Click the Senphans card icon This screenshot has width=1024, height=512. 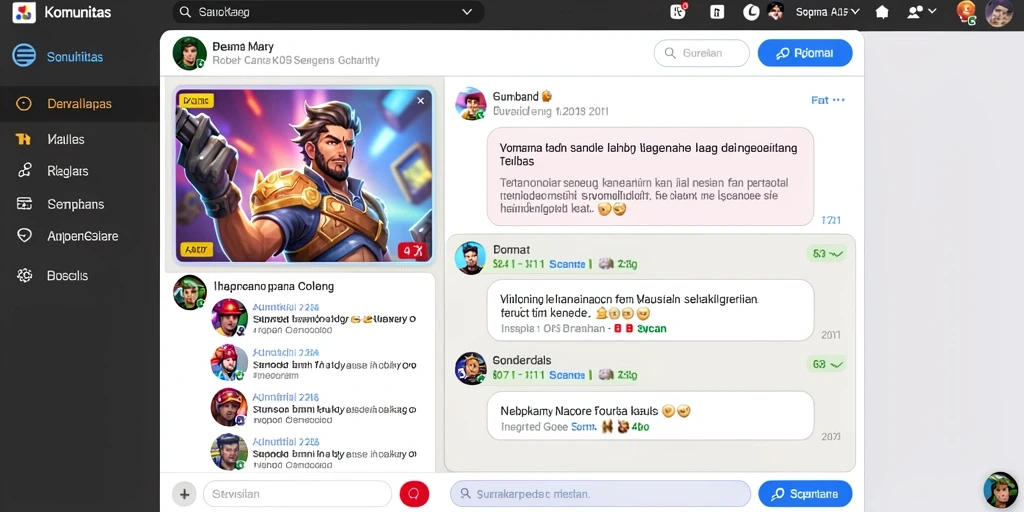coord(24,204)
